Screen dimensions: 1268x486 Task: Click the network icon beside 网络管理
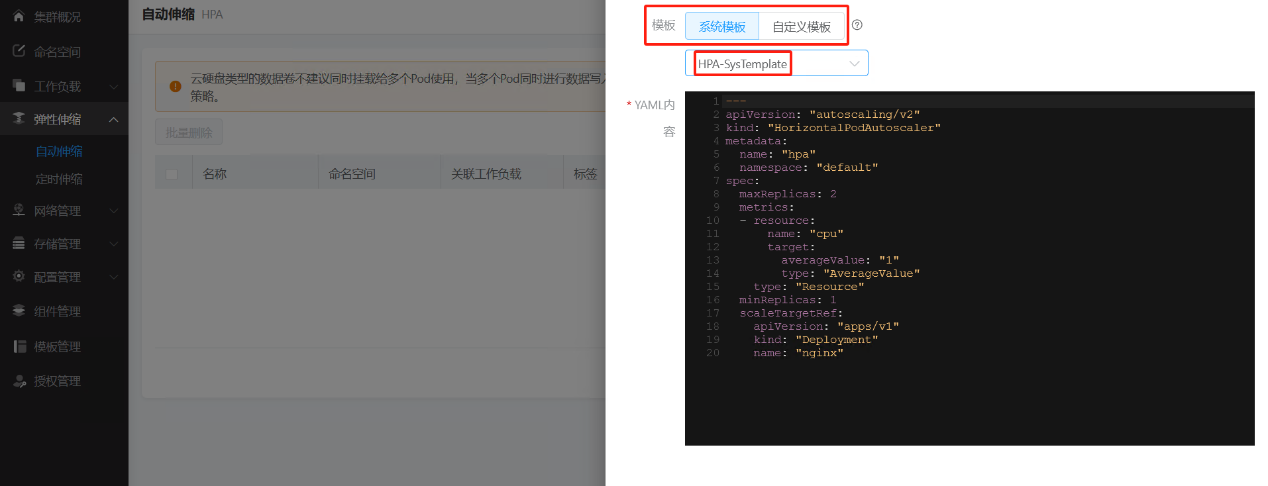[19, 210]
